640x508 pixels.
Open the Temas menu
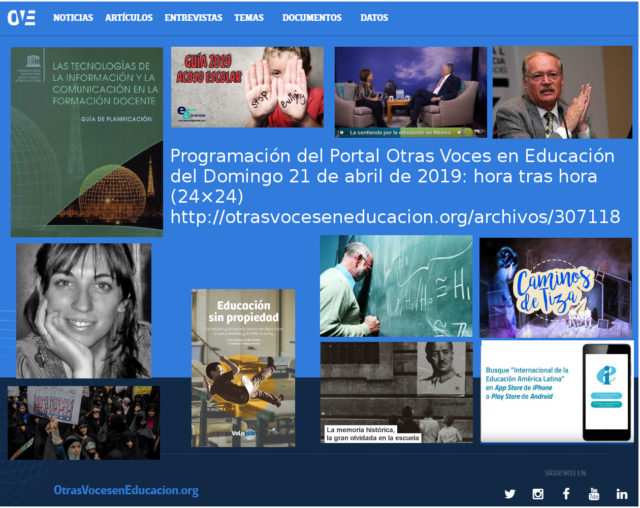pos(249,18)
